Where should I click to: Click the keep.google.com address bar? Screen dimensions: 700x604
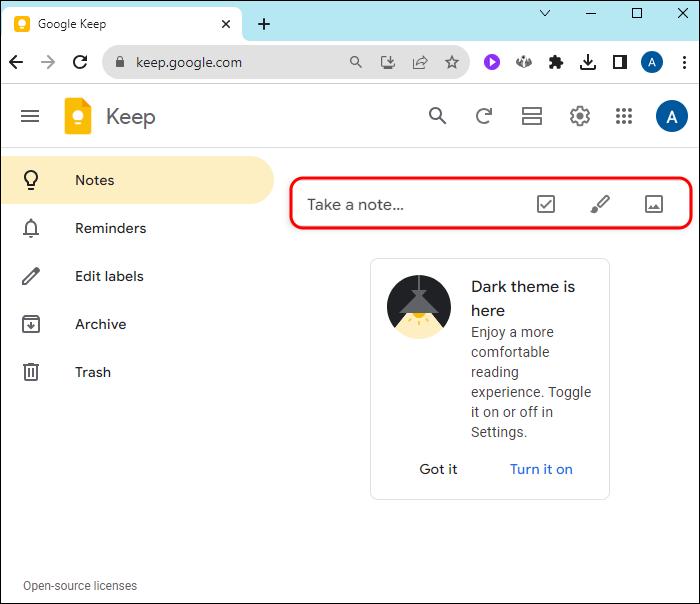pyautogui.click(x=286, y=62)
